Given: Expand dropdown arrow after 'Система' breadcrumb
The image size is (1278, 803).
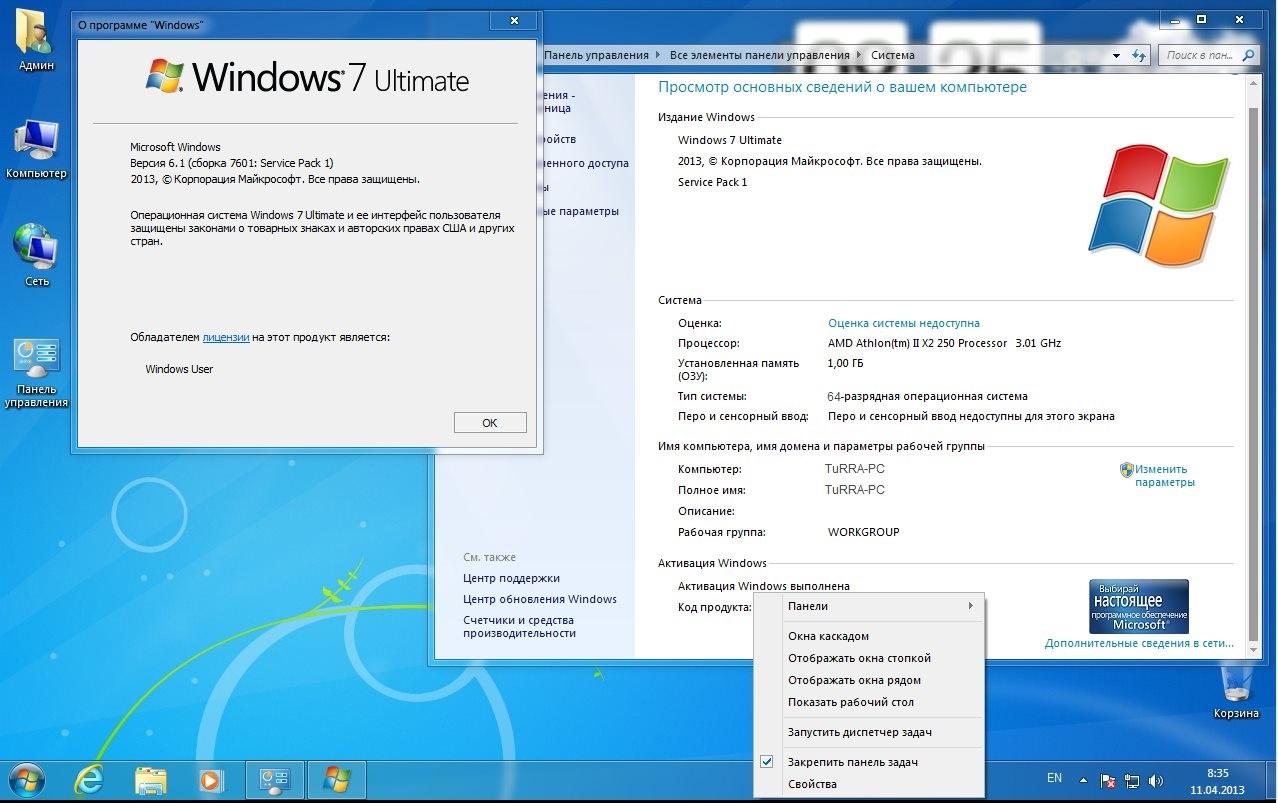Looking at the screenshot, I should (1116, 56).
